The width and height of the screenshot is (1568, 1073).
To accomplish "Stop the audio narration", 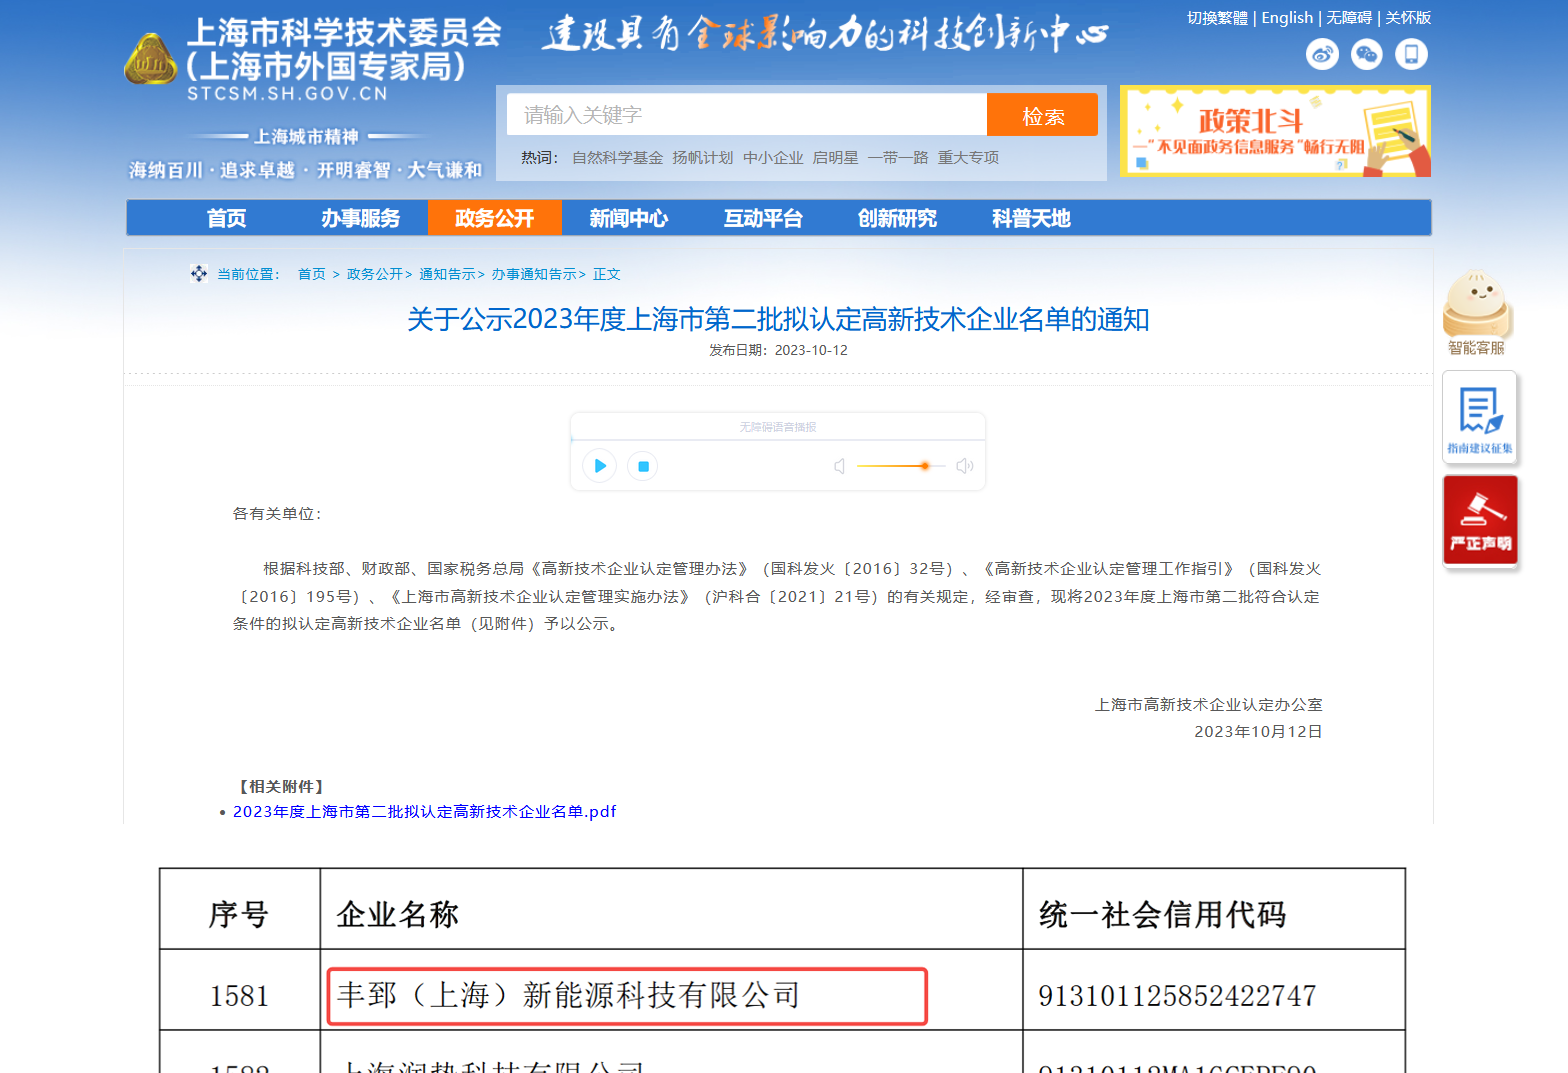I will (x=643, y=466).
